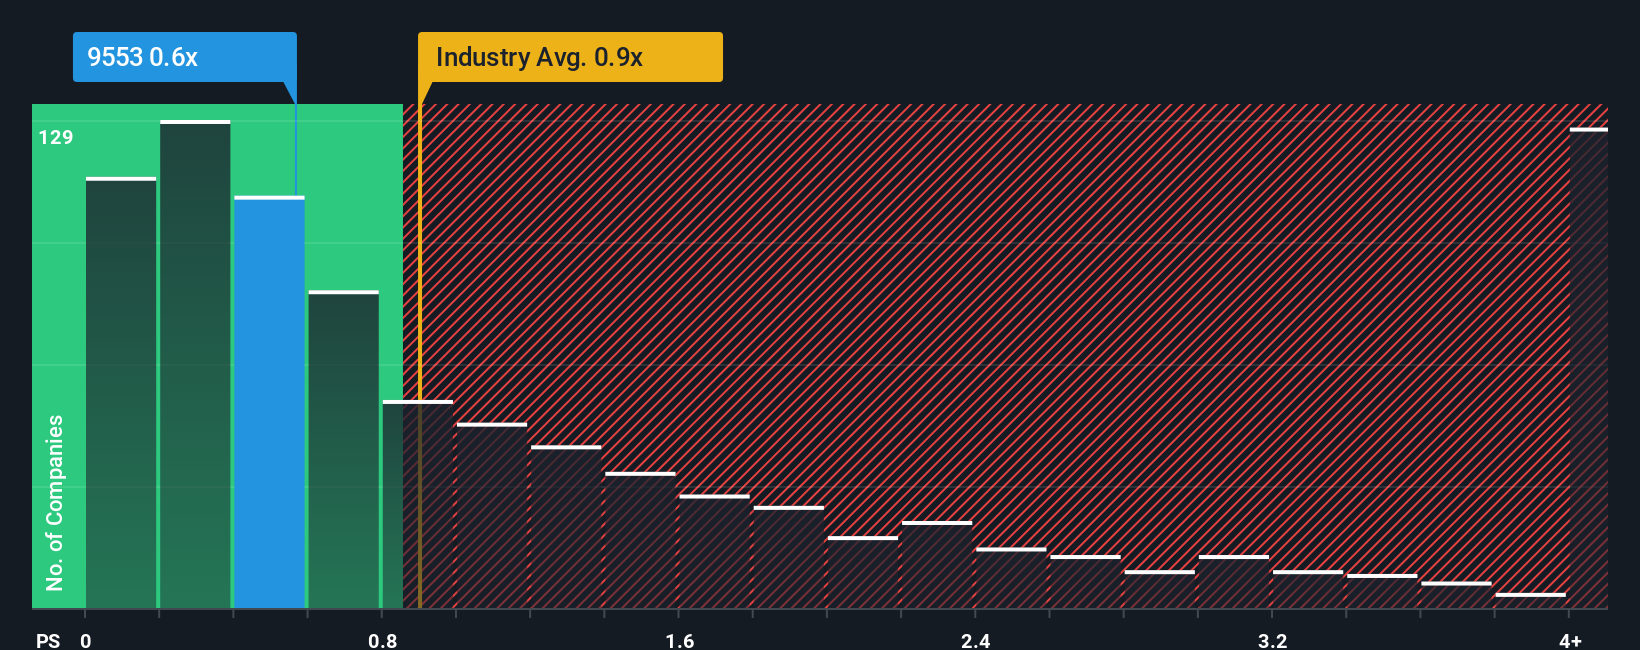This screenshot has width=1640, height=650.
Task: Select the hatched bar right after 0.8
Action: [x=418, y=504]
